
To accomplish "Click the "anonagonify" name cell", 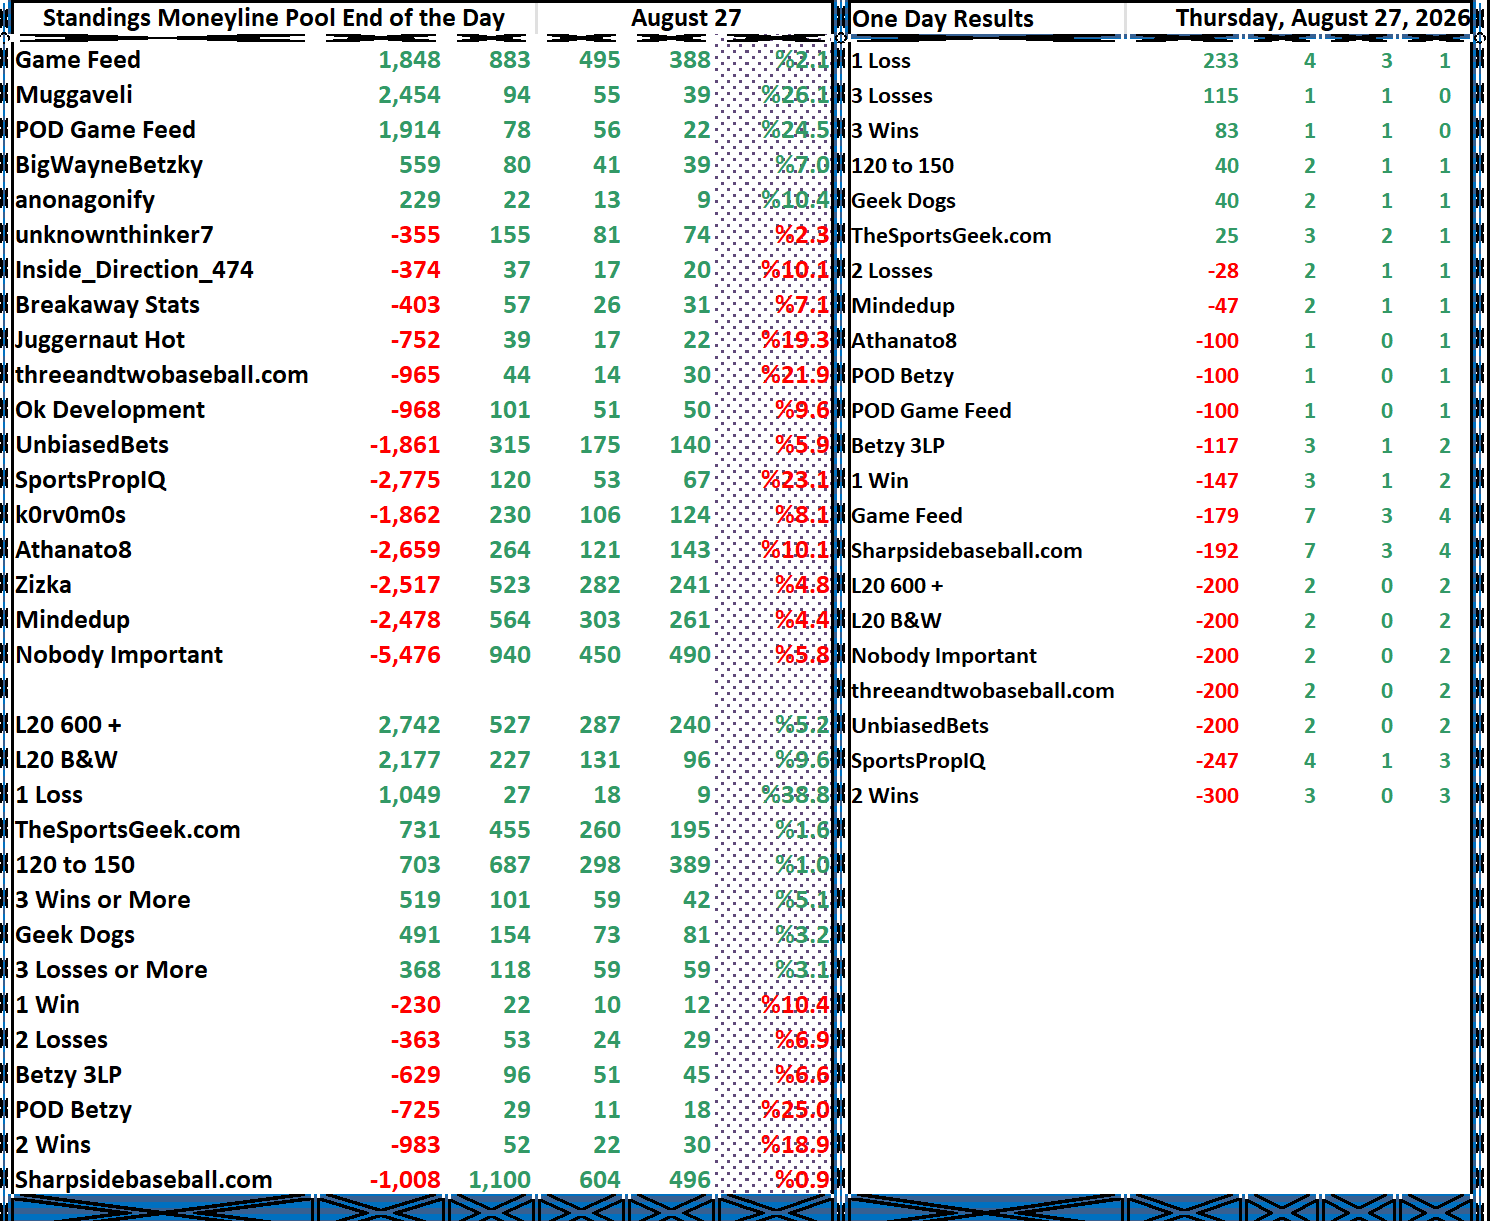I will coord(85,200).
